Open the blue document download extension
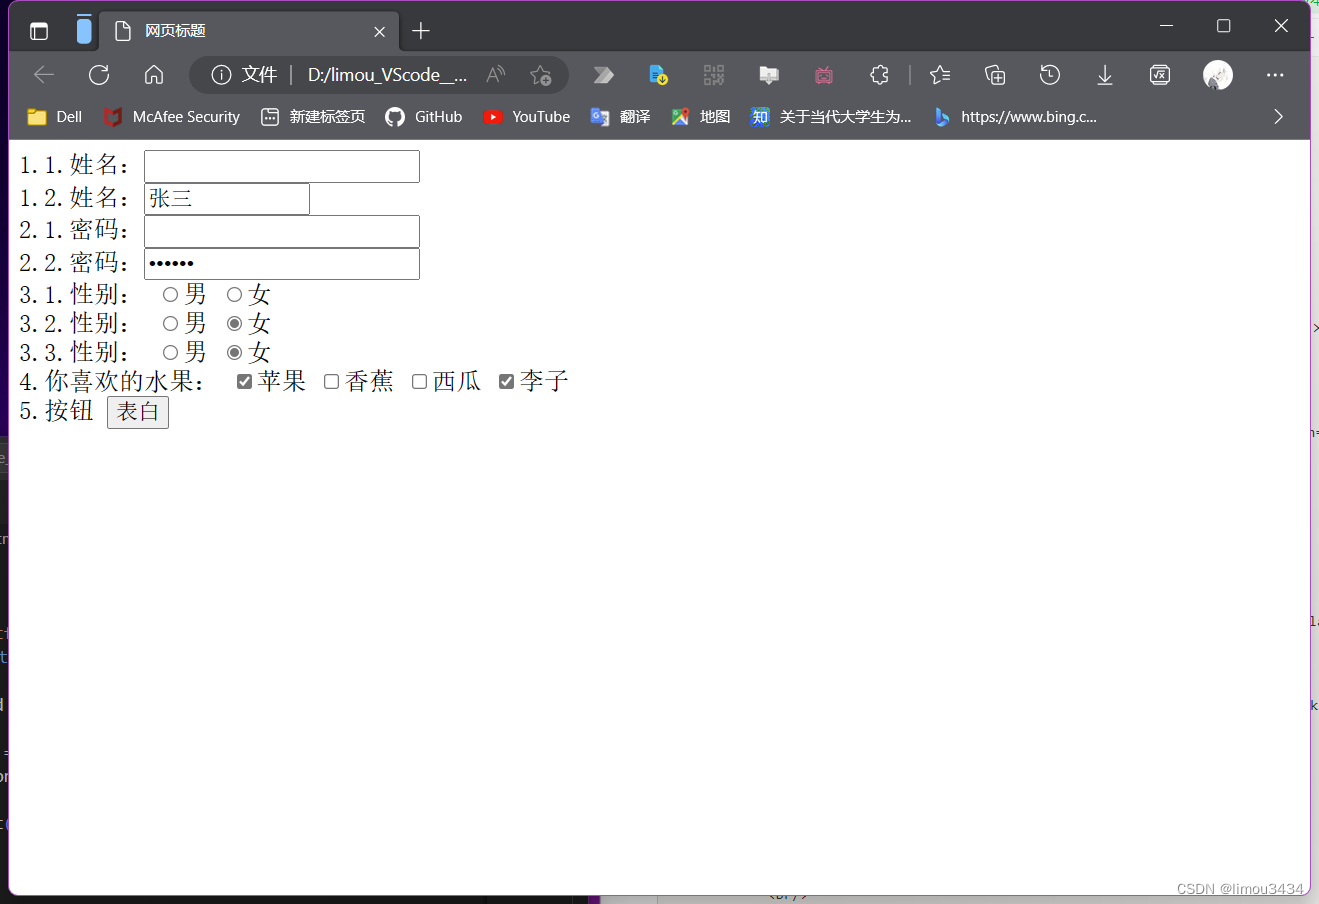 point(658,75)
